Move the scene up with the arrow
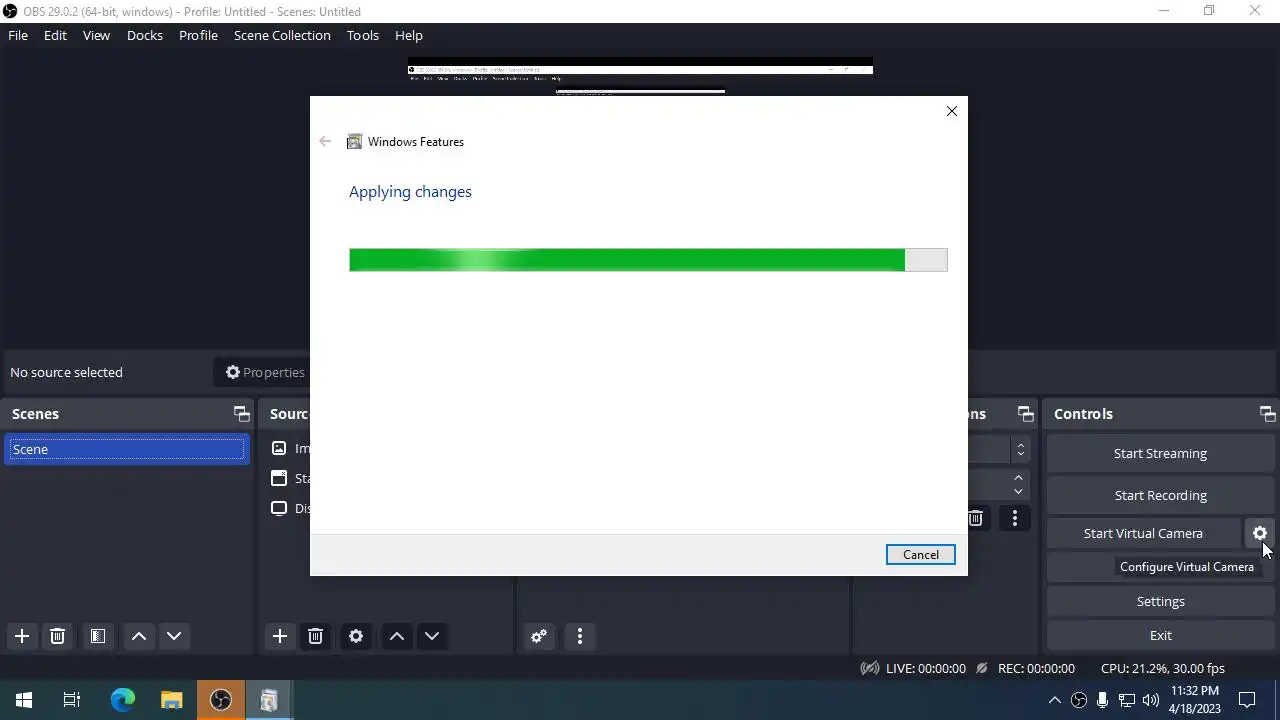 139,636
